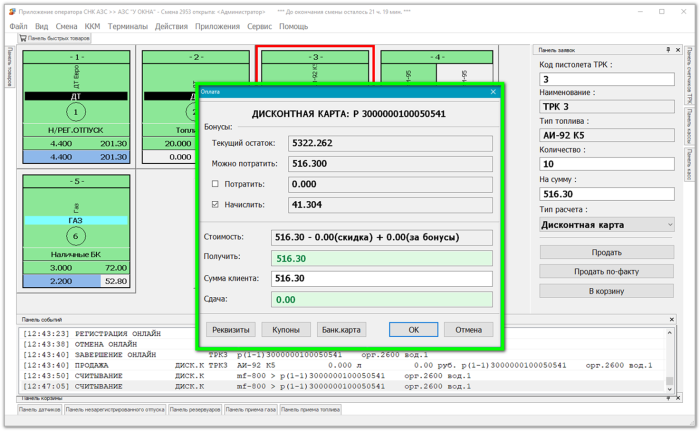Open the Панель товаров side tab
Viewport: 700px width, 431px height.
coord(10,67)
